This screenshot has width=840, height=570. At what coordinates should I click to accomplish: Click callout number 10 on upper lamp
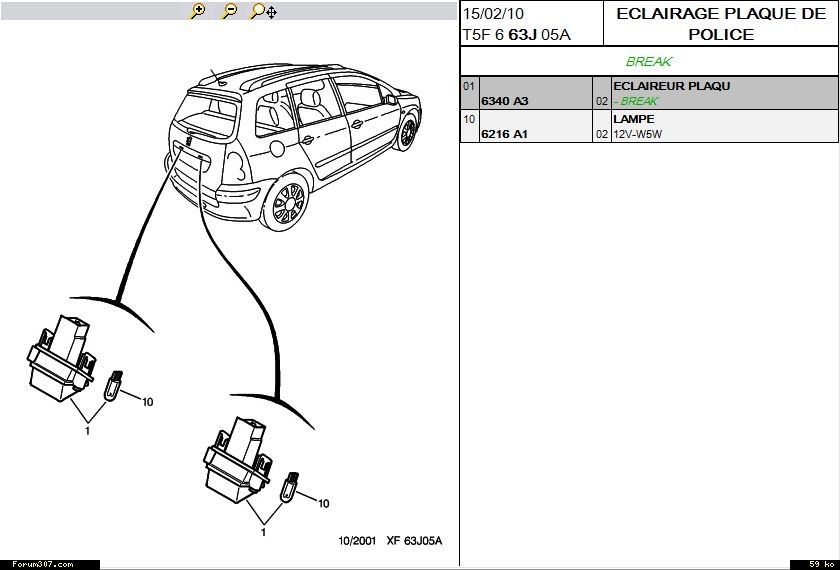click(147, 402)
